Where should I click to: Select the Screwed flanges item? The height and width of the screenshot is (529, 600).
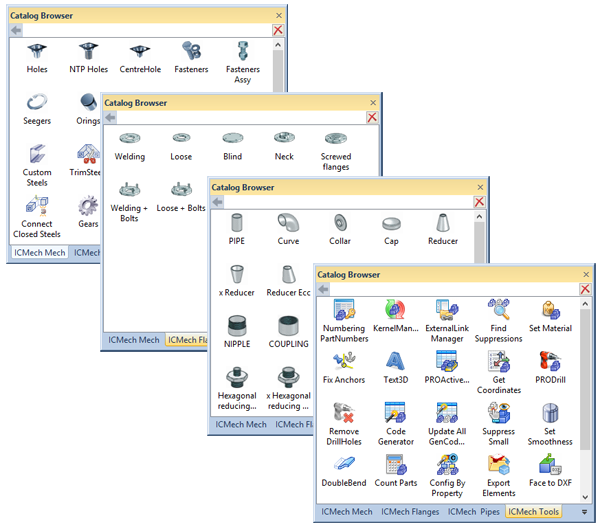tap(335, 140)
